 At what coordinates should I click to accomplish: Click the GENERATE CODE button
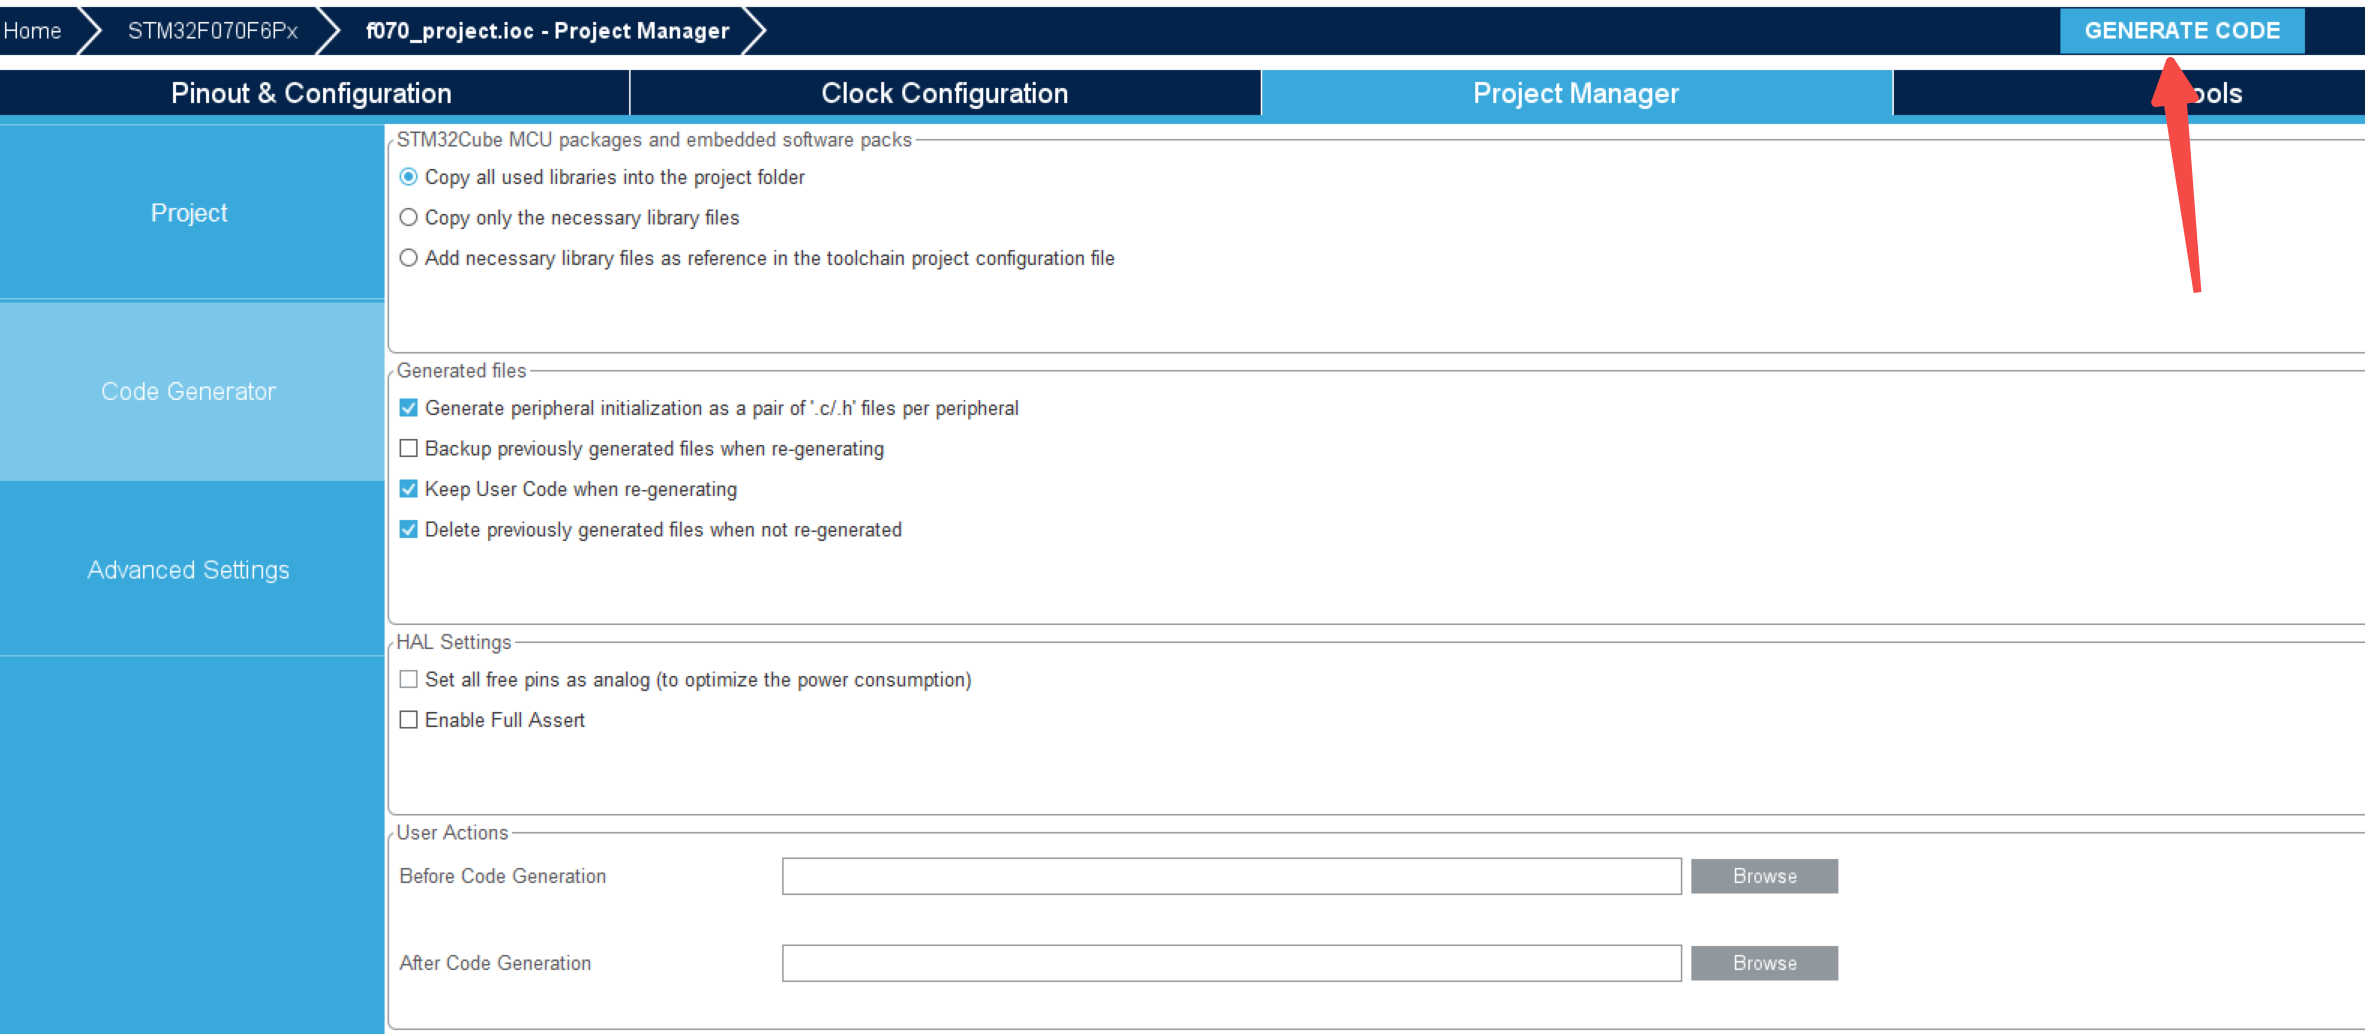pyautogui.click(x=2181, y=31)
